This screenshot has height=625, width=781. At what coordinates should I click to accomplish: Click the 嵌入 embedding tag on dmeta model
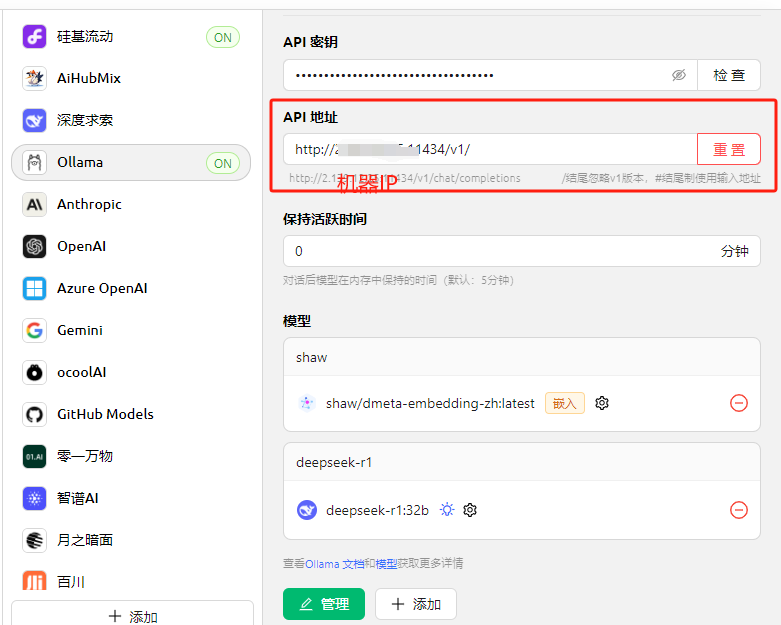point(565,403)
